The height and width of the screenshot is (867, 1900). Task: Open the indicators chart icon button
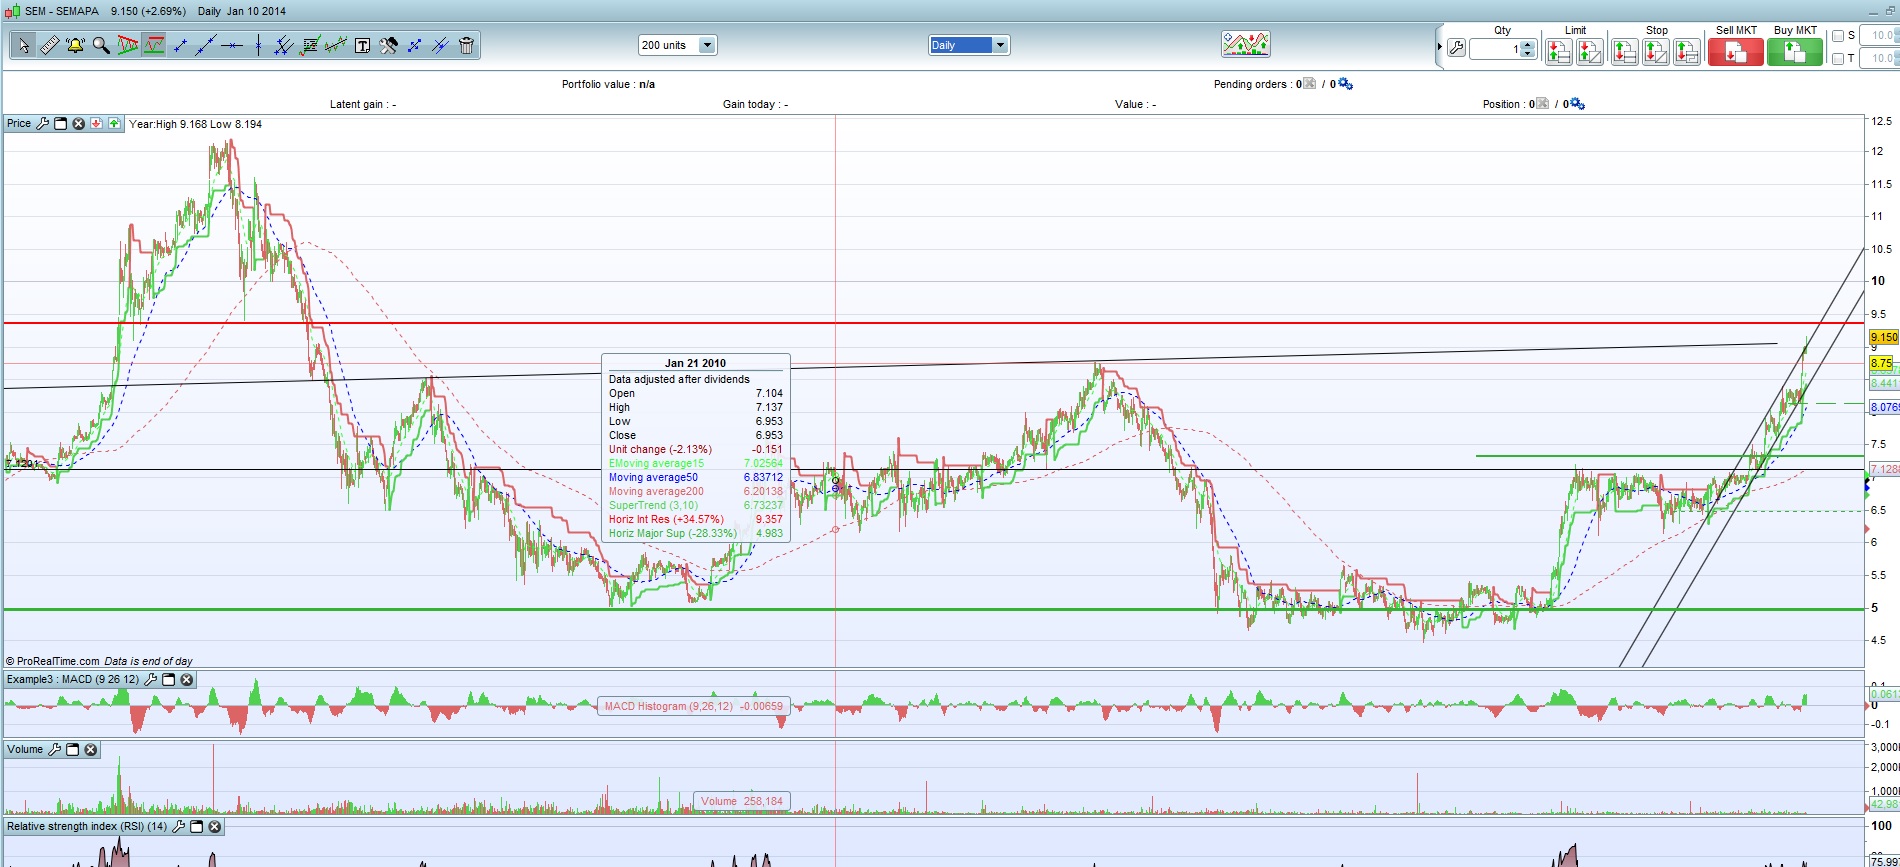pos(1245,44)
